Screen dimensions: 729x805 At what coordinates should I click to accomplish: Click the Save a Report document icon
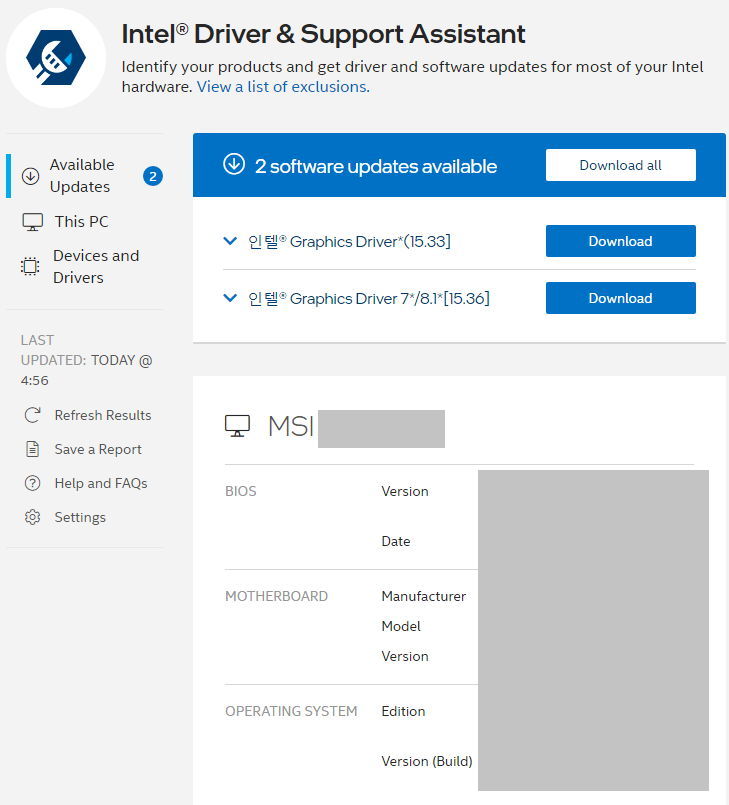click(x=32, y=449)
